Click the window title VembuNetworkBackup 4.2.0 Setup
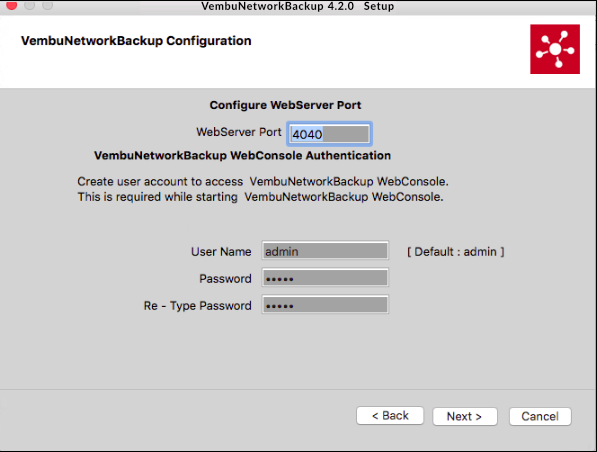Screen dimensions: 597x452 [297, 6]
